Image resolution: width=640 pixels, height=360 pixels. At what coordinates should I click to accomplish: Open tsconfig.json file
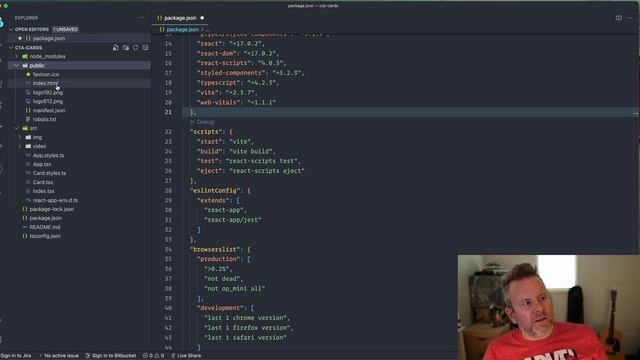(x=45, y=236)
